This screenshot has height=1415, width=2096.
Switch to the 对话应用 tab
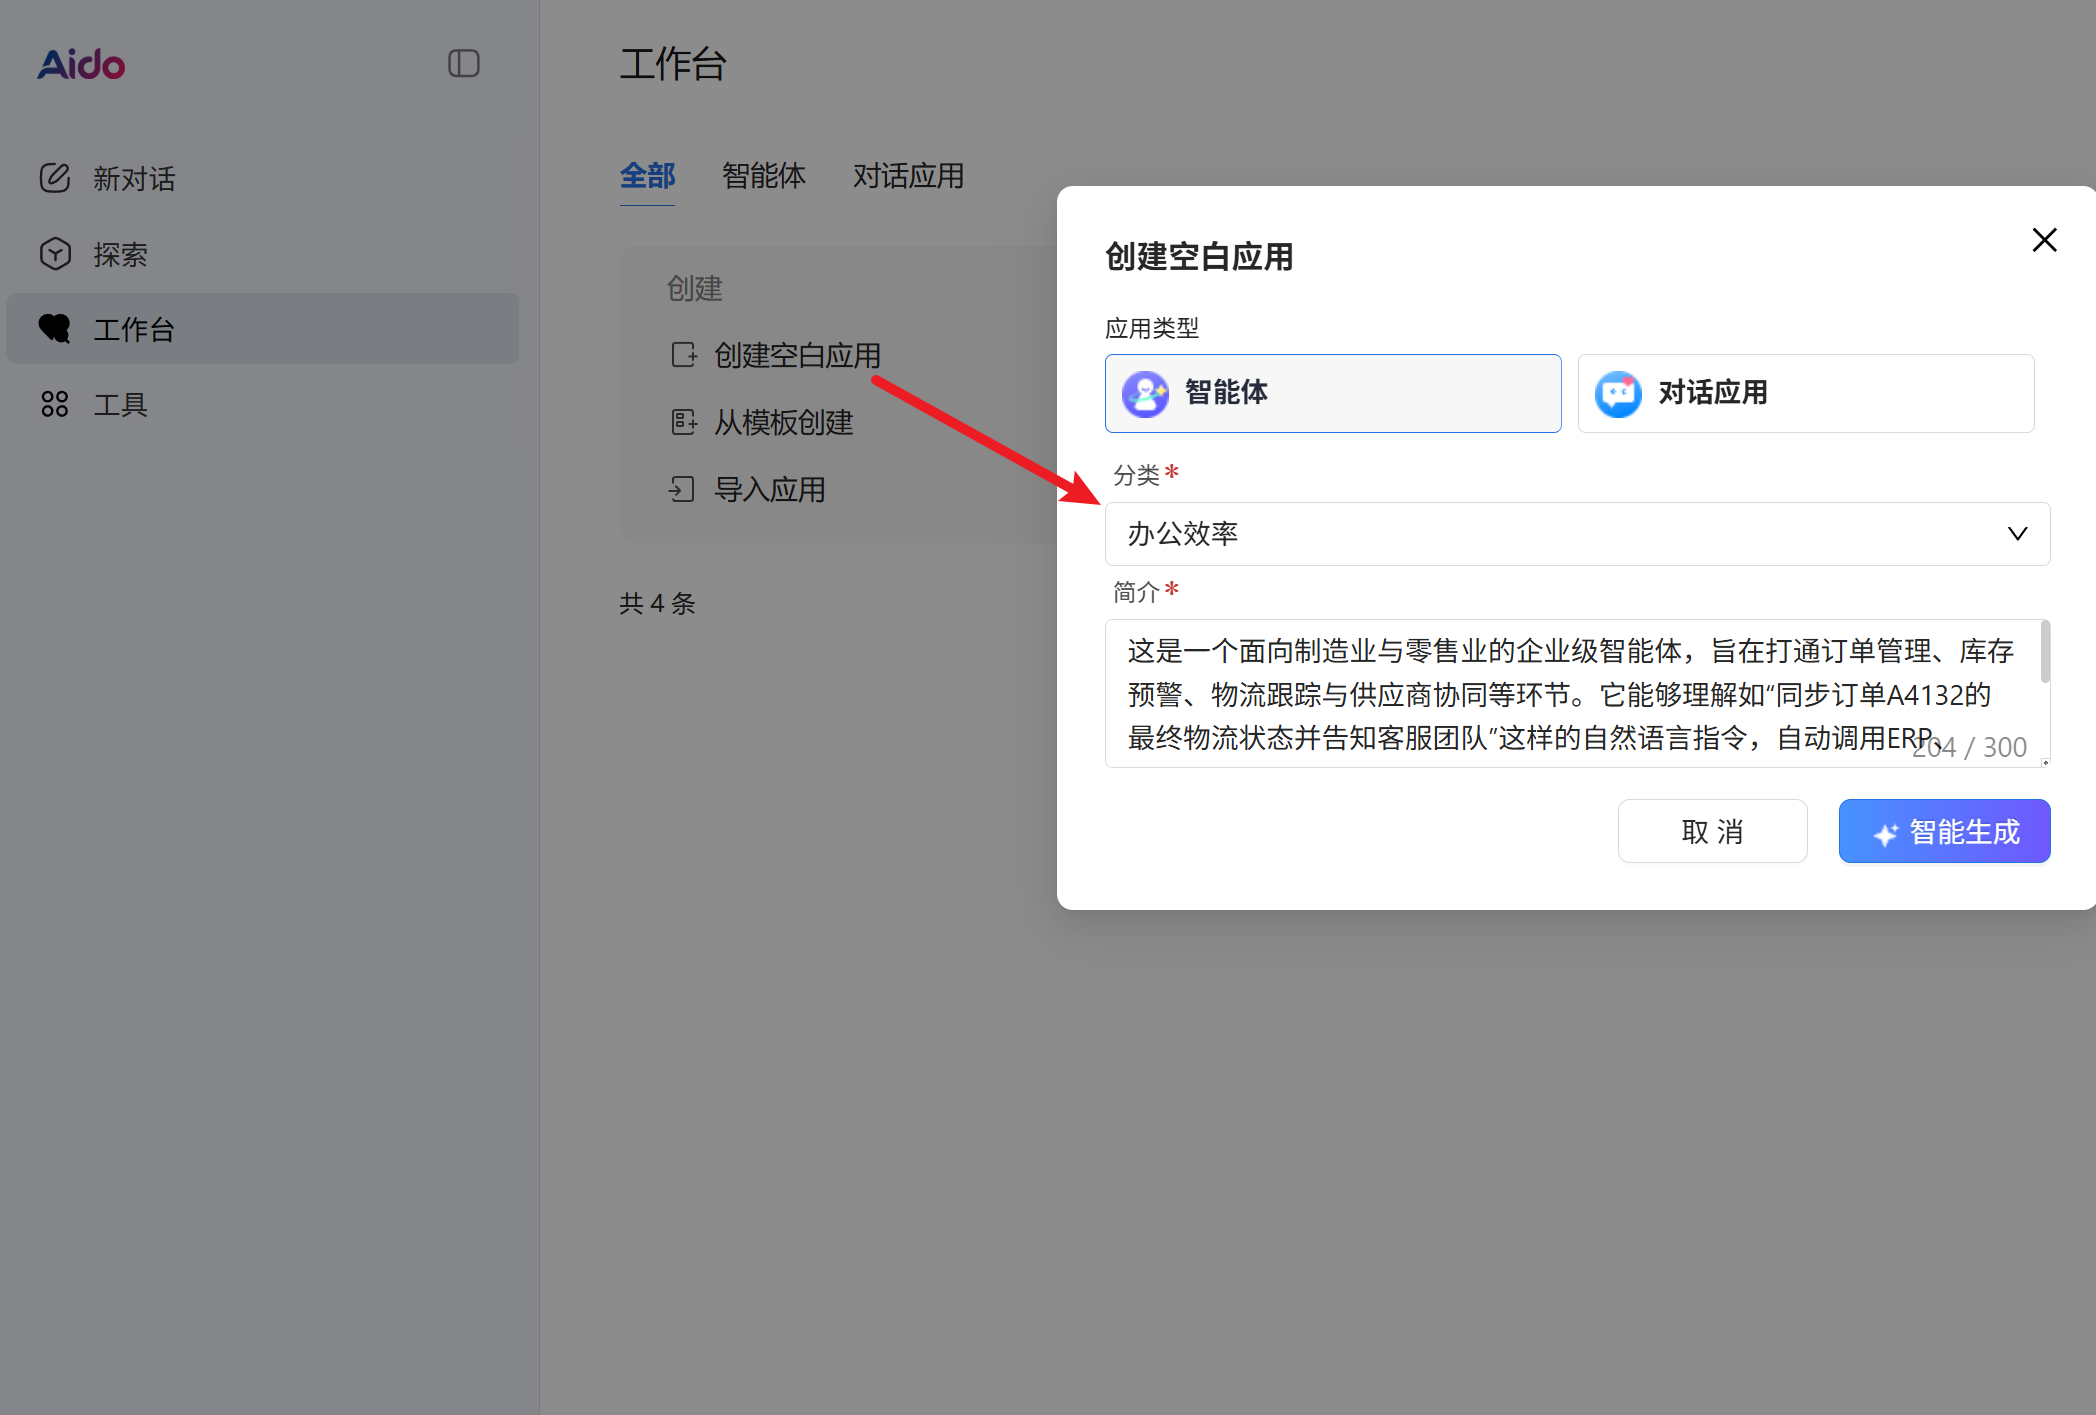(x=908, y=176)
